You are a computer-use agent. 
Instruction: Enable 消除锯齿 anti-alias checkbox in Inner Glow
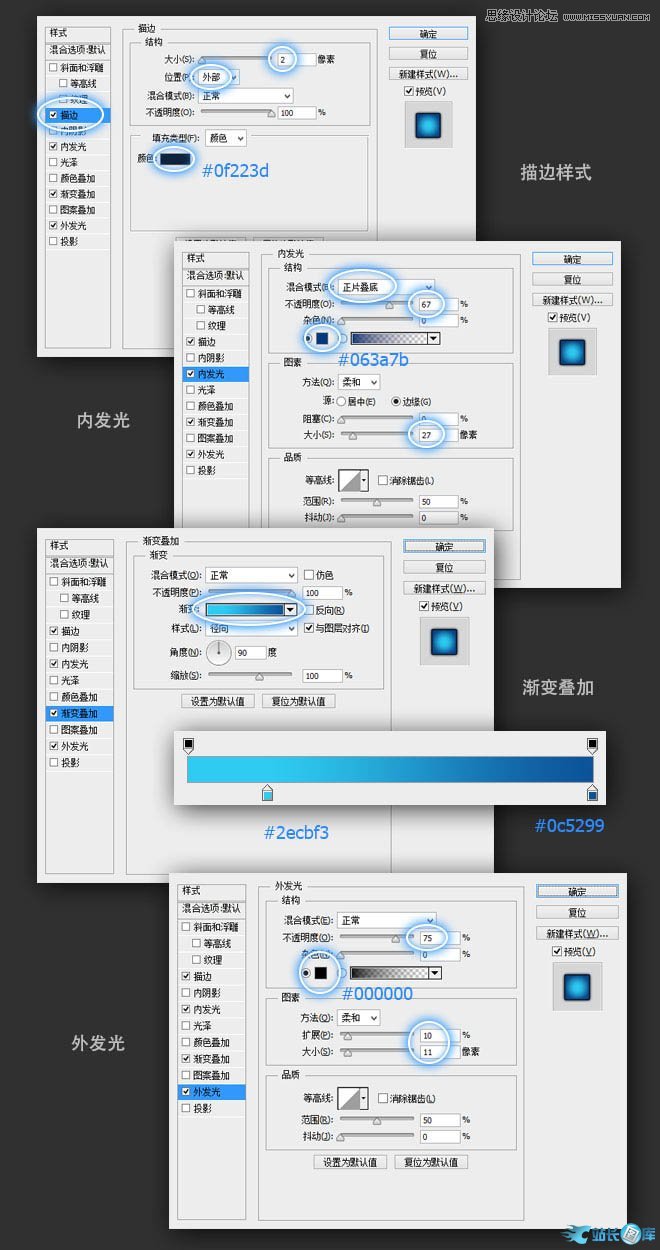tap(382, 481)
